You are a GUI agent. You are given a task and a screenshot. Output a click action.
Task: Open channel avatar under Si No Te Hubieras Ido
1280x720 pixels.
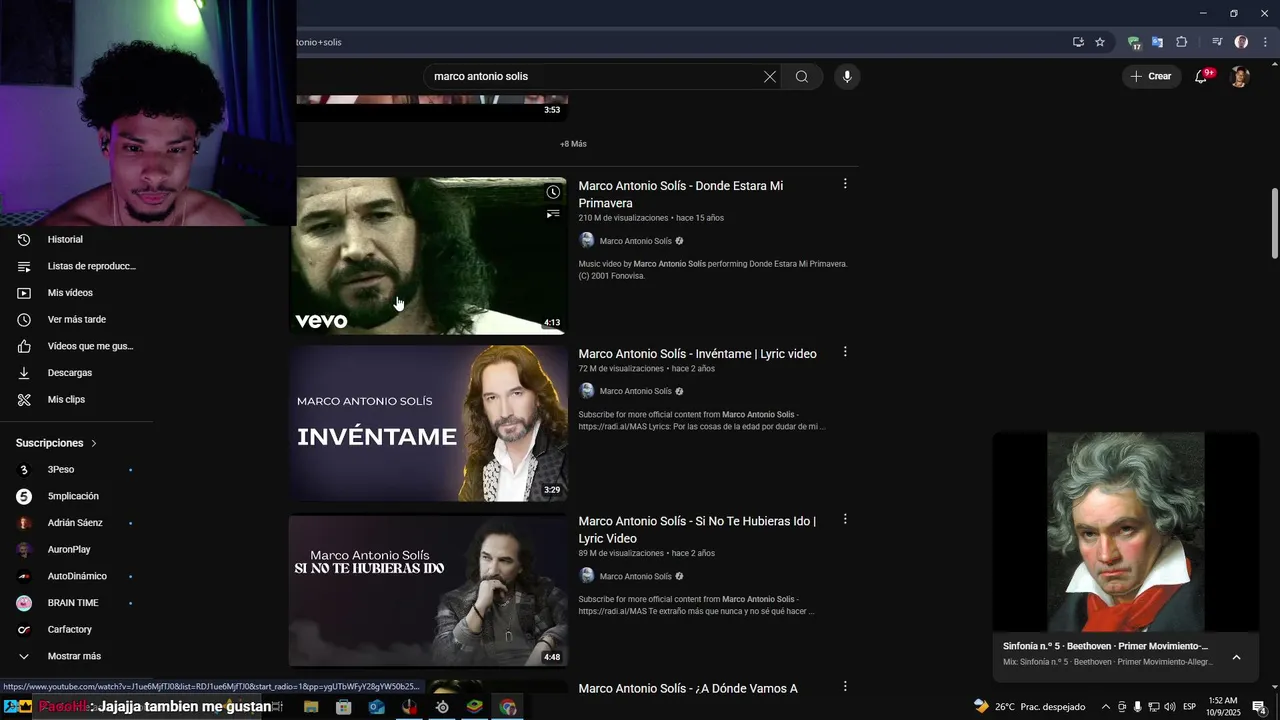(587, 576)
